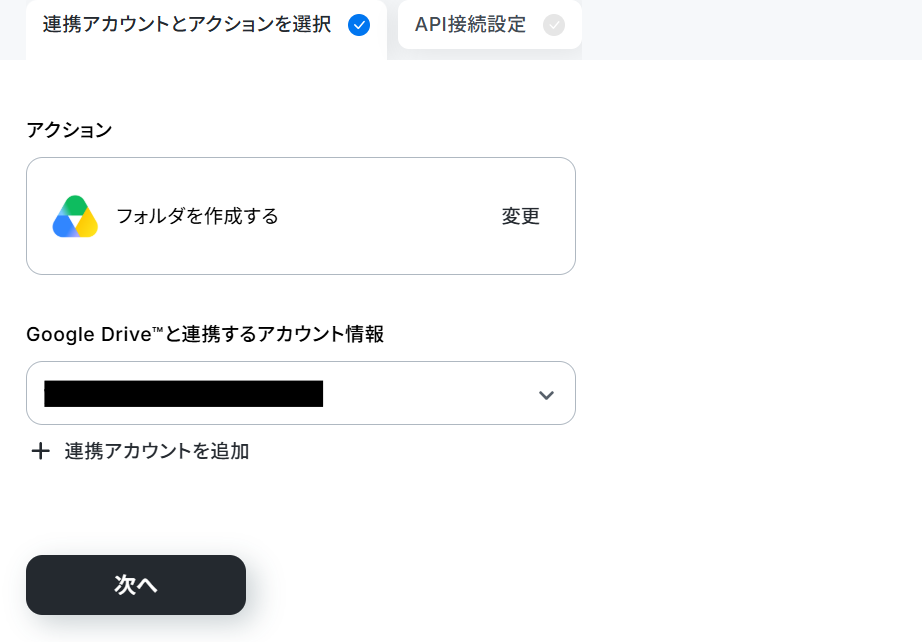Click the Google Drive triangle icon
This screenshot has width=922, height=642.
(75, 216)
